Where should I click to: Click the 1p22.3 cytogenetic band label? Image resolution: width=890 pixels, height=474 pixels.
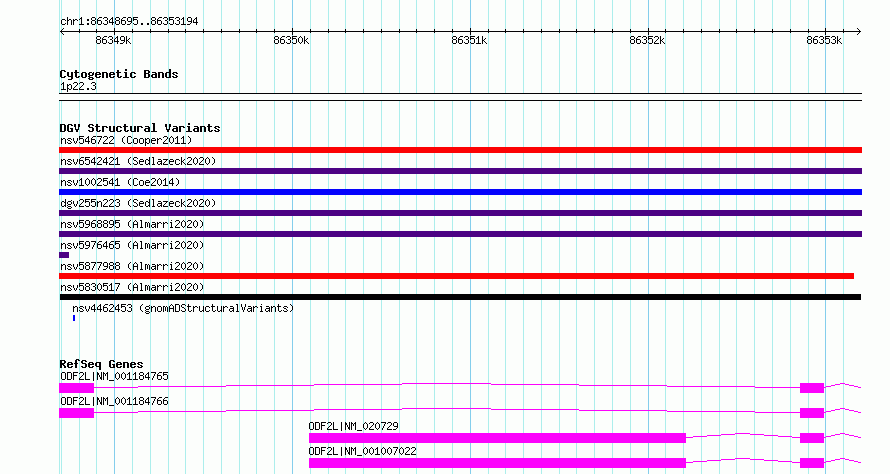(78, 87)
